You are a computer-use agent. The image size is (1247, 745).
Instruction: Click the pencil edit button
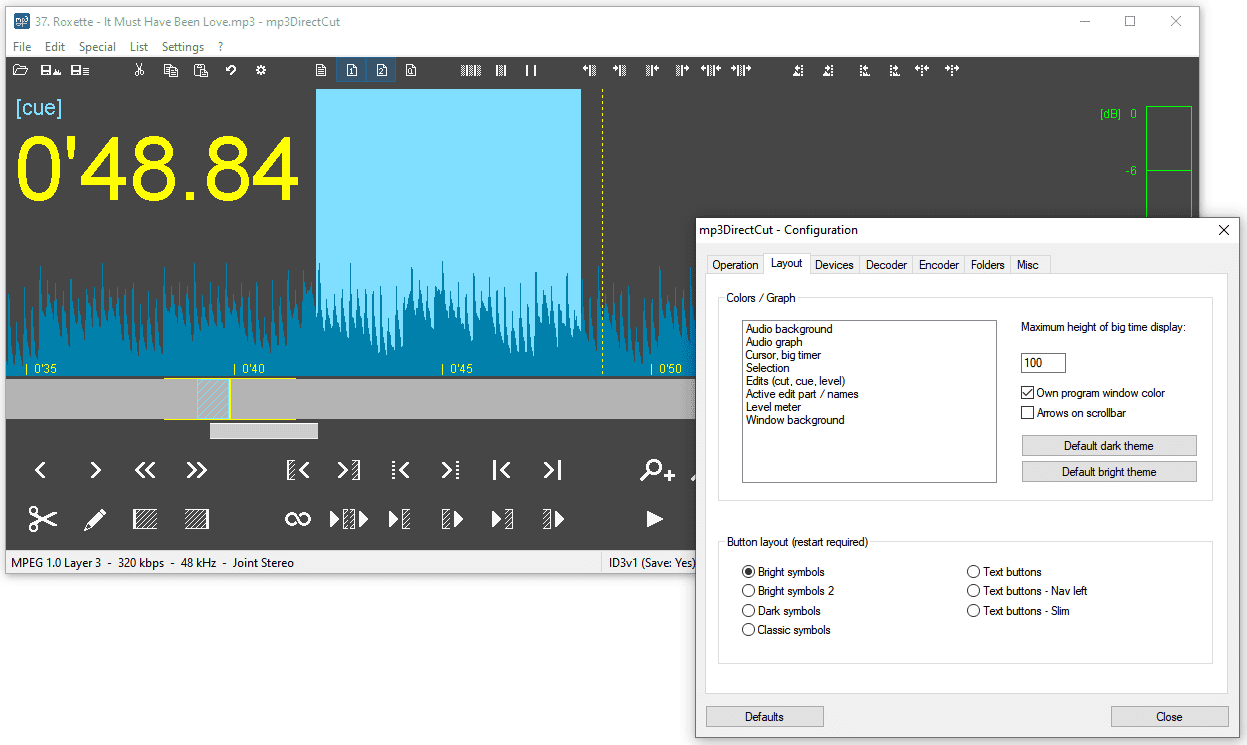tap(95, 519)
